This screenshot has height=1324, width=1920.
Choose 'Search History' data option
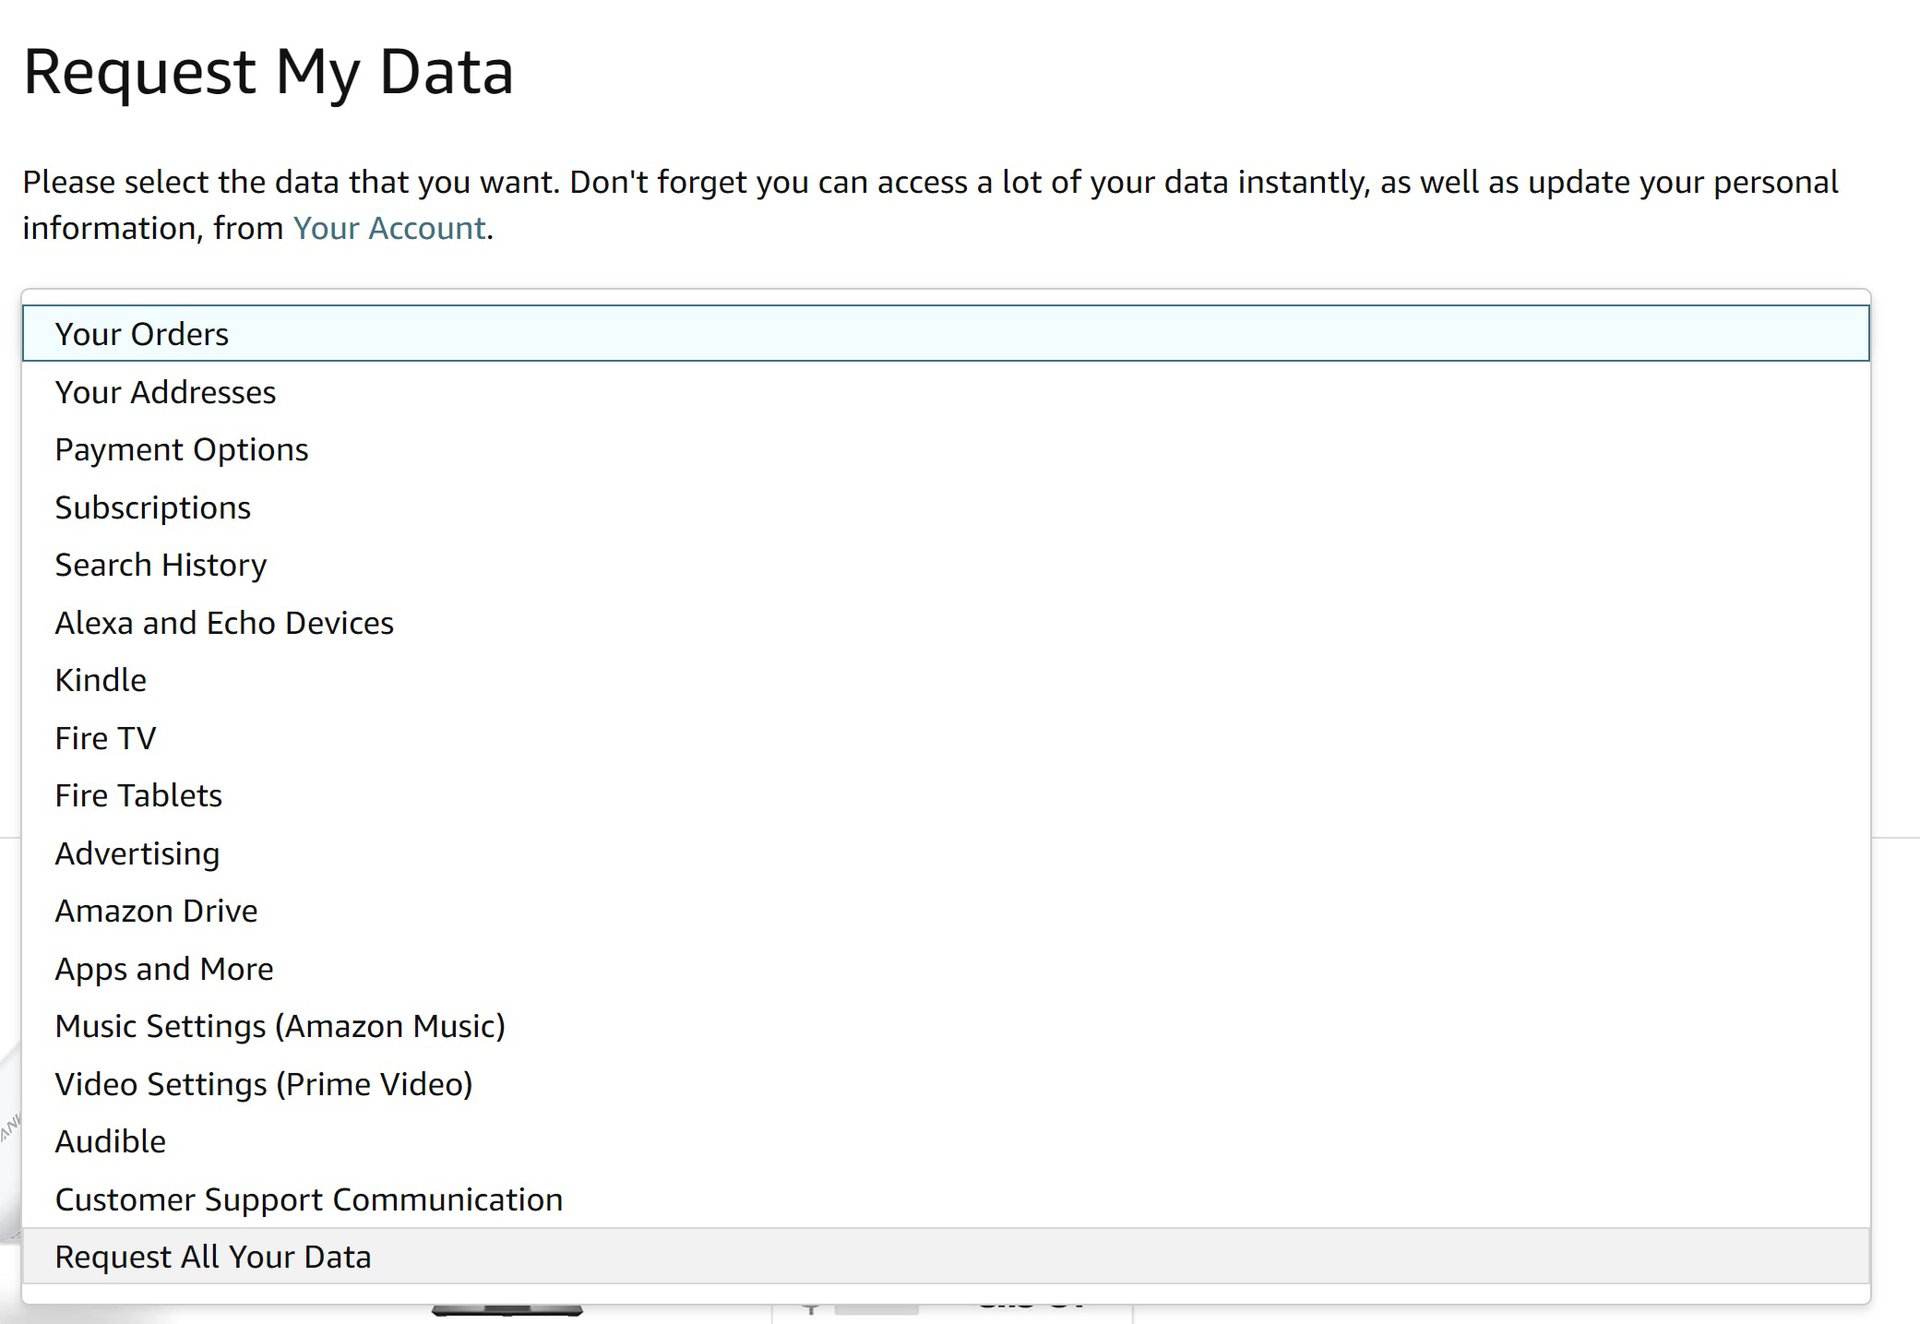coord(945,564)
